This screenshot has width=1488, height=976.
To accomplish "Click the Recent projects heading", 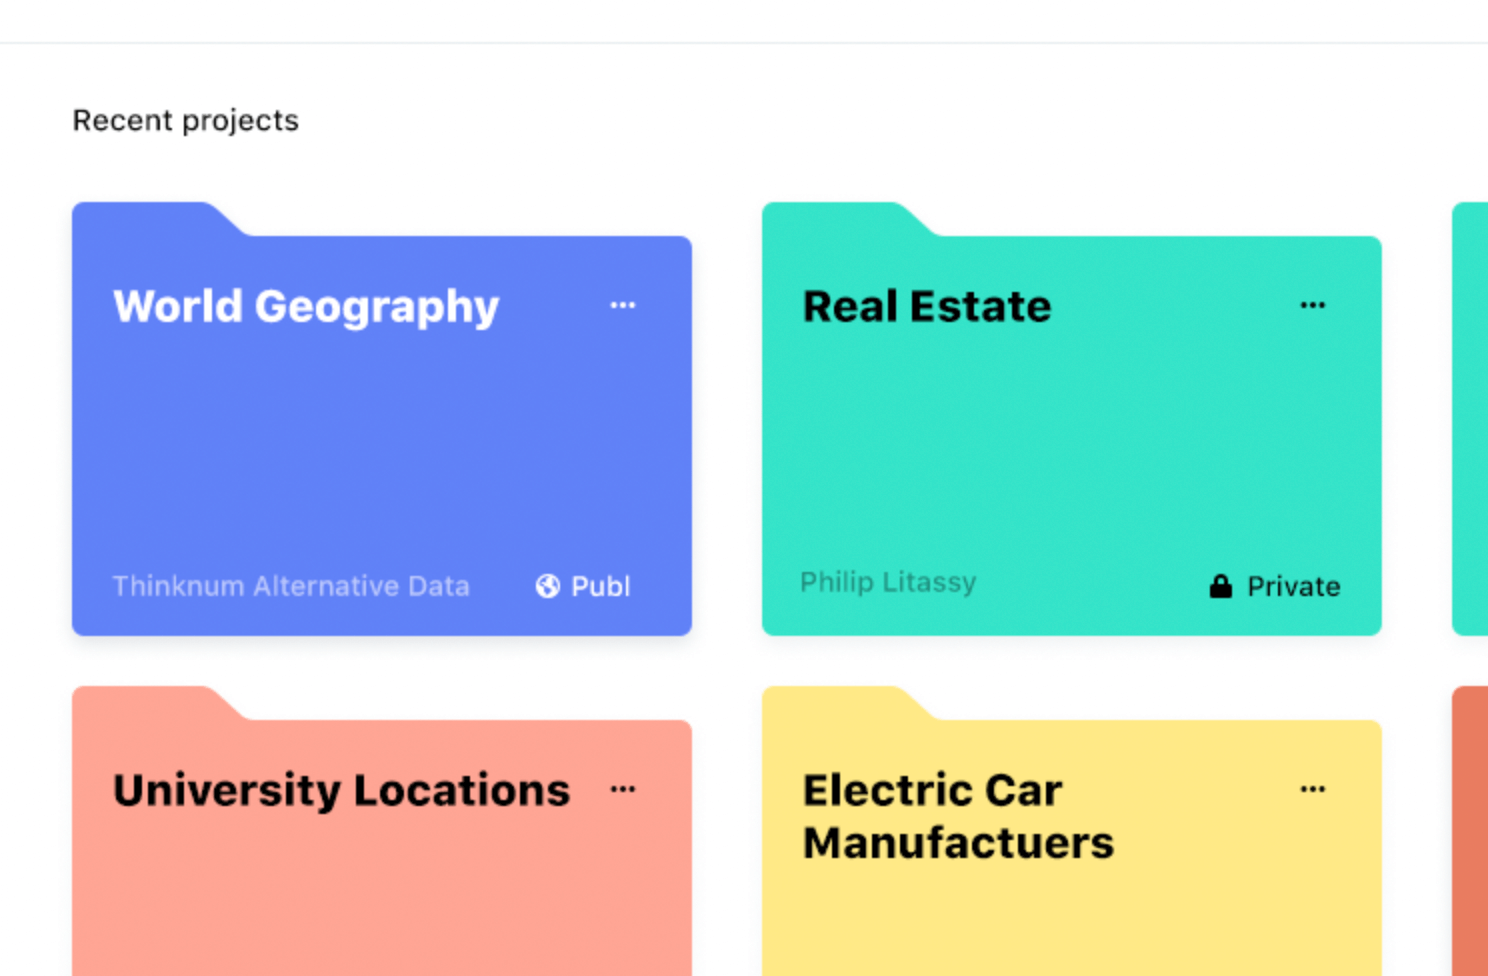I will [x=185, y=120].
